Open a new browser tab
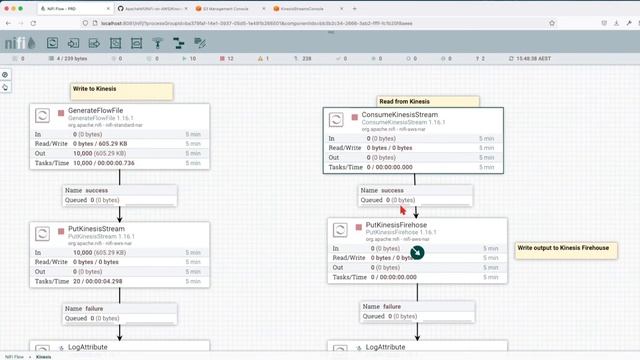 point(354,9)
